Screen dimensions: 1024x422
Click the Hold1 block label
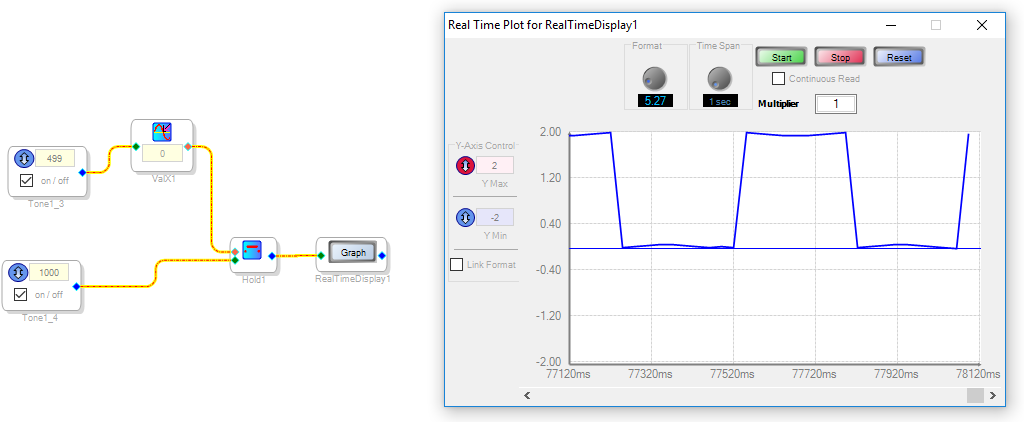point(253,279)
